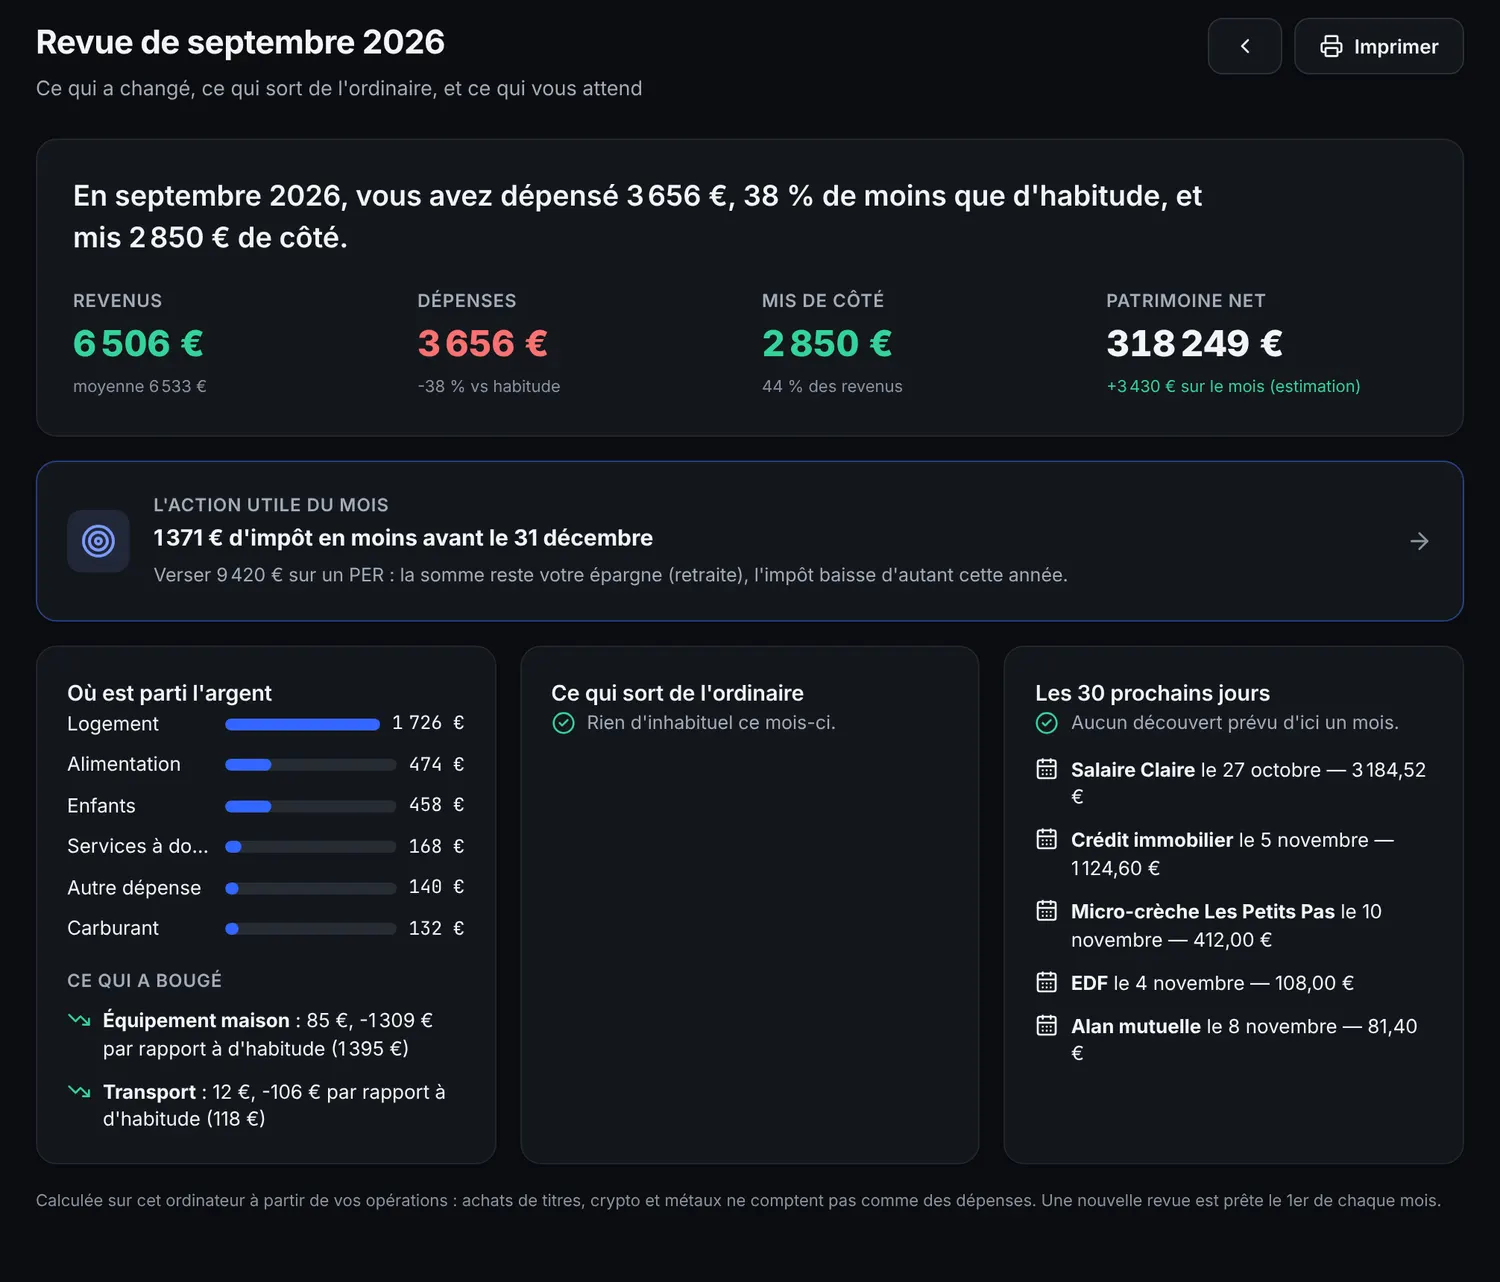This screenshot has height=1282, width=1500.
Task: Click 'Verser 9 420 € sur un PER' description
Action: 610,575
